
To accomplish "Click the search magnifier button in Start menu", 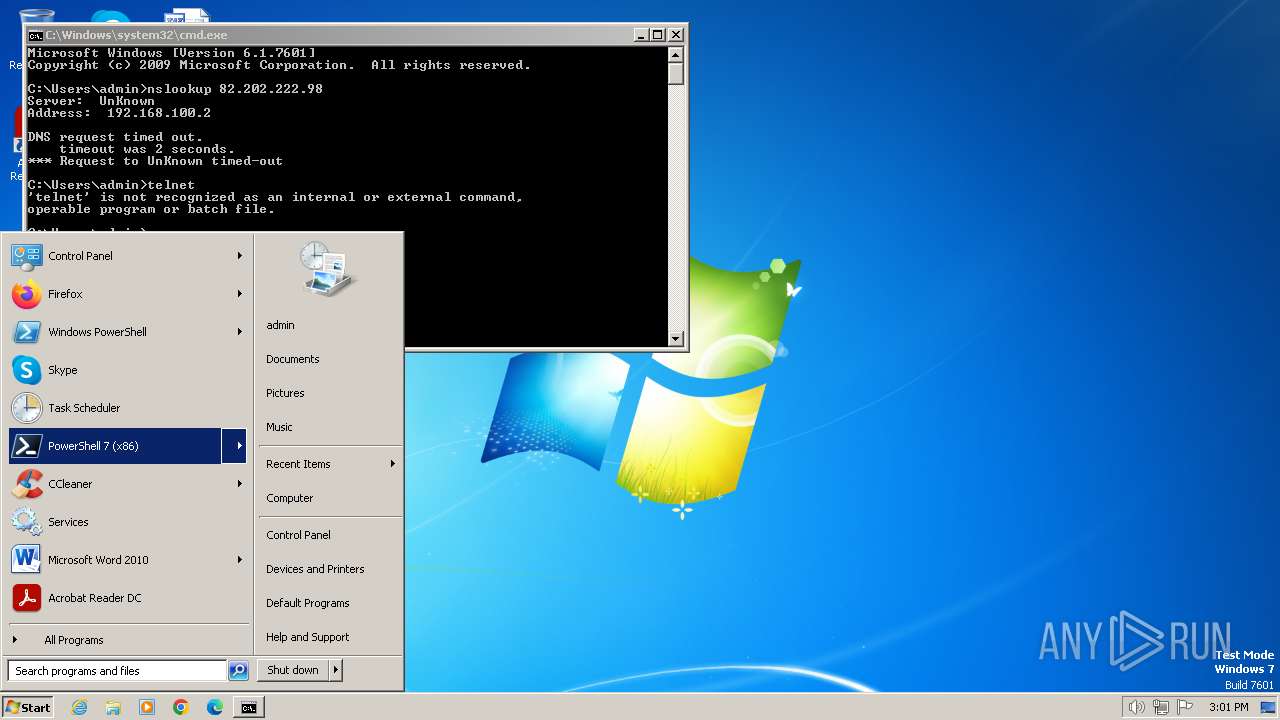I will click(238, 671).
